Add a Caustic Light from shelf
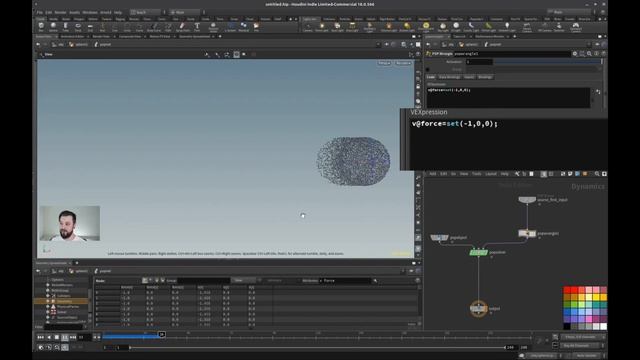This screenshot has height=360, width=640. pos(471,27)
